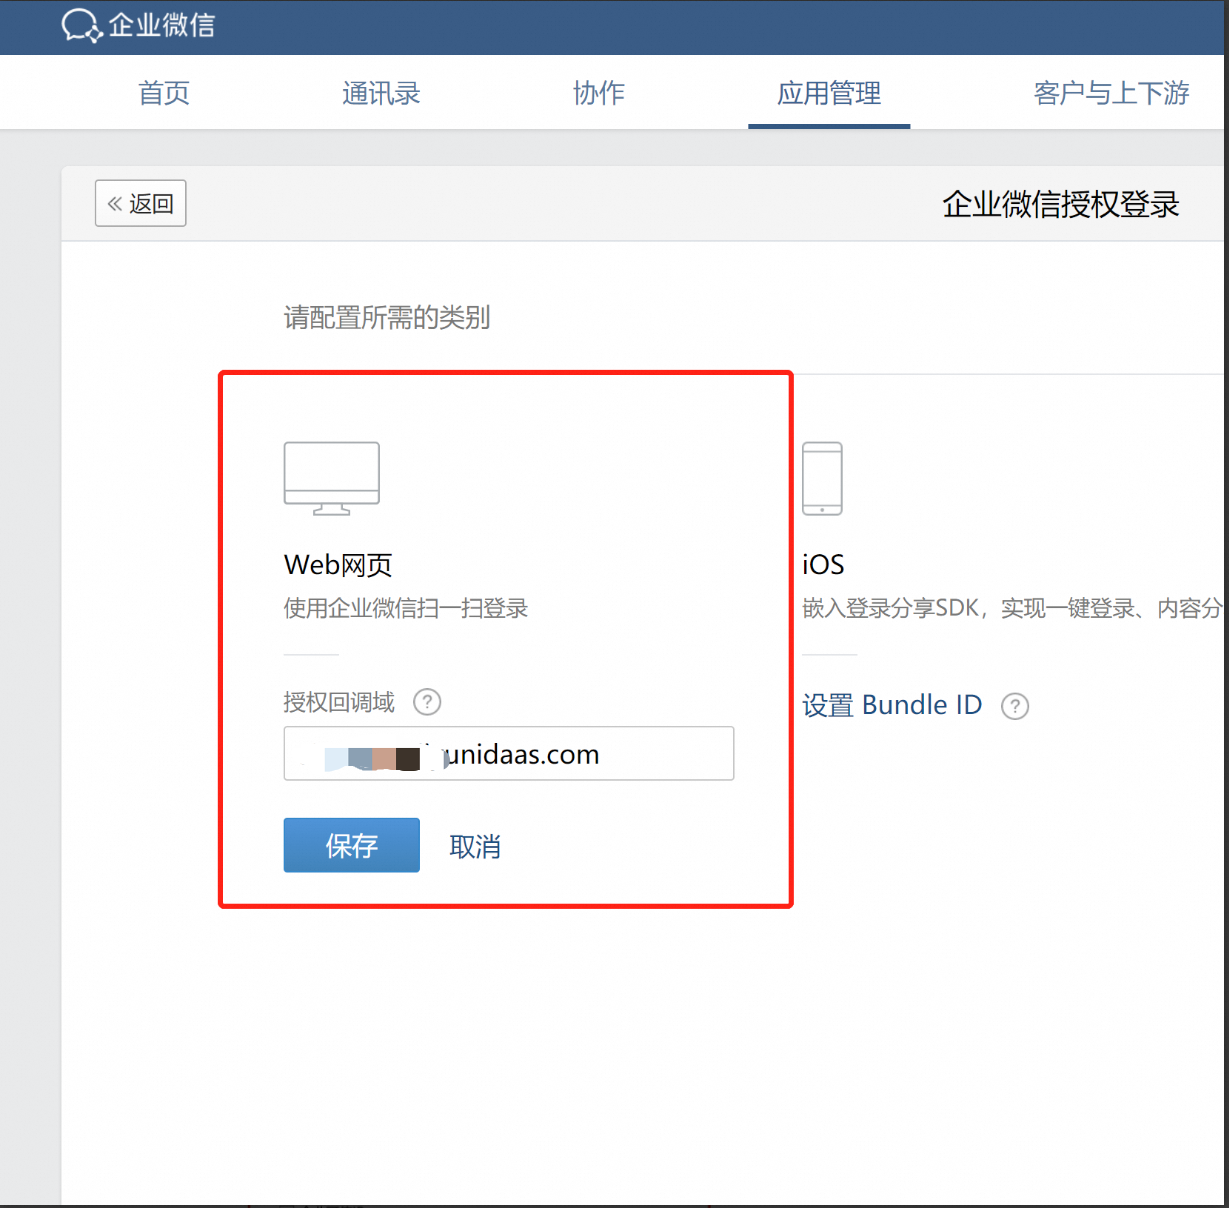This screenshot has height=1208, width=1229.
Task: Click the 企业微信 logo icon
Action: 82,25
